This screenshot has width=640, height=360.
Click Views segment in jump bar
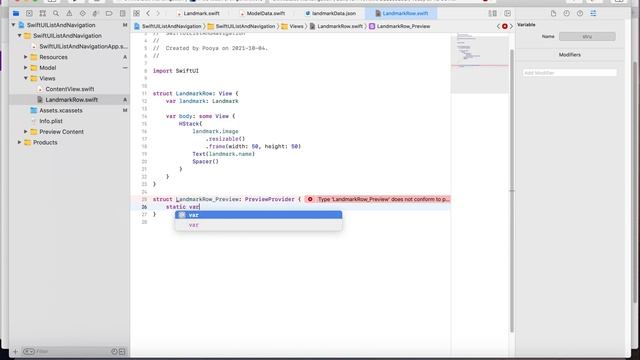point(293,26)
